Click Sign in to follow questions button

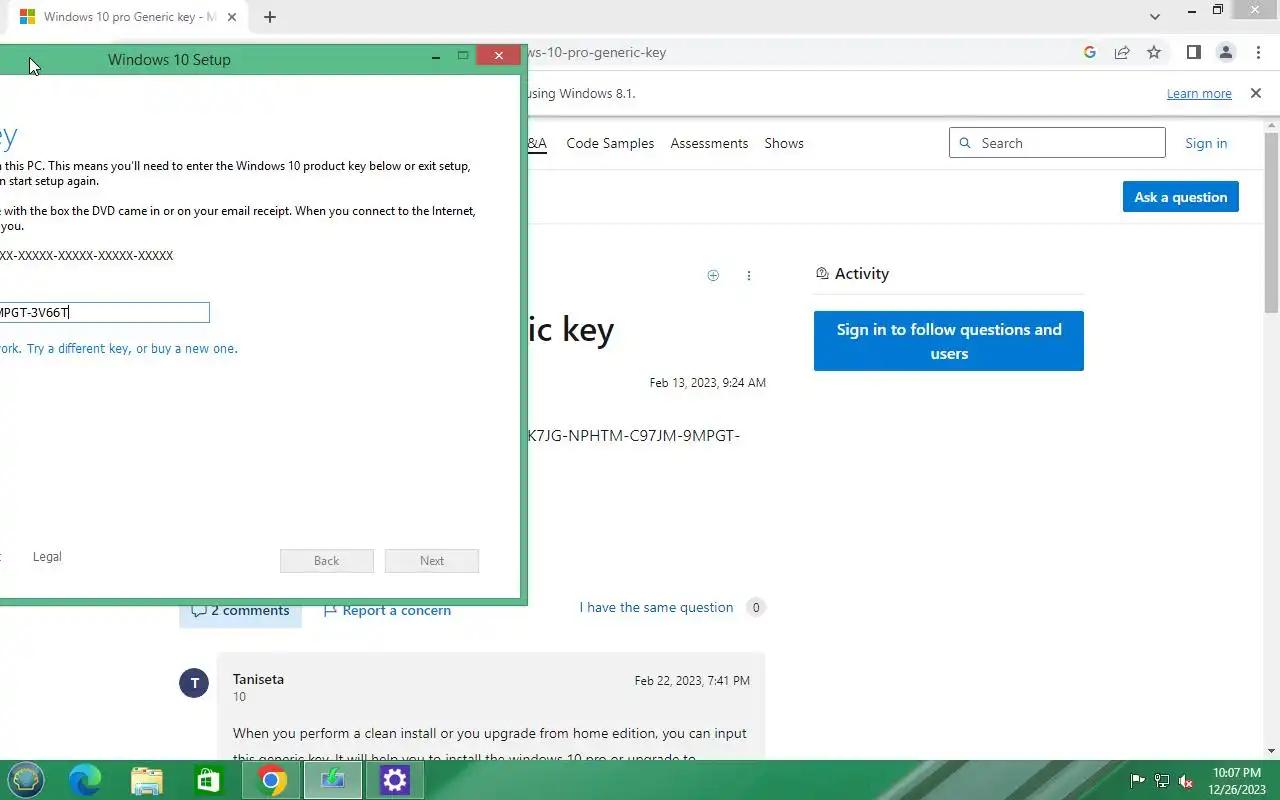948,341
